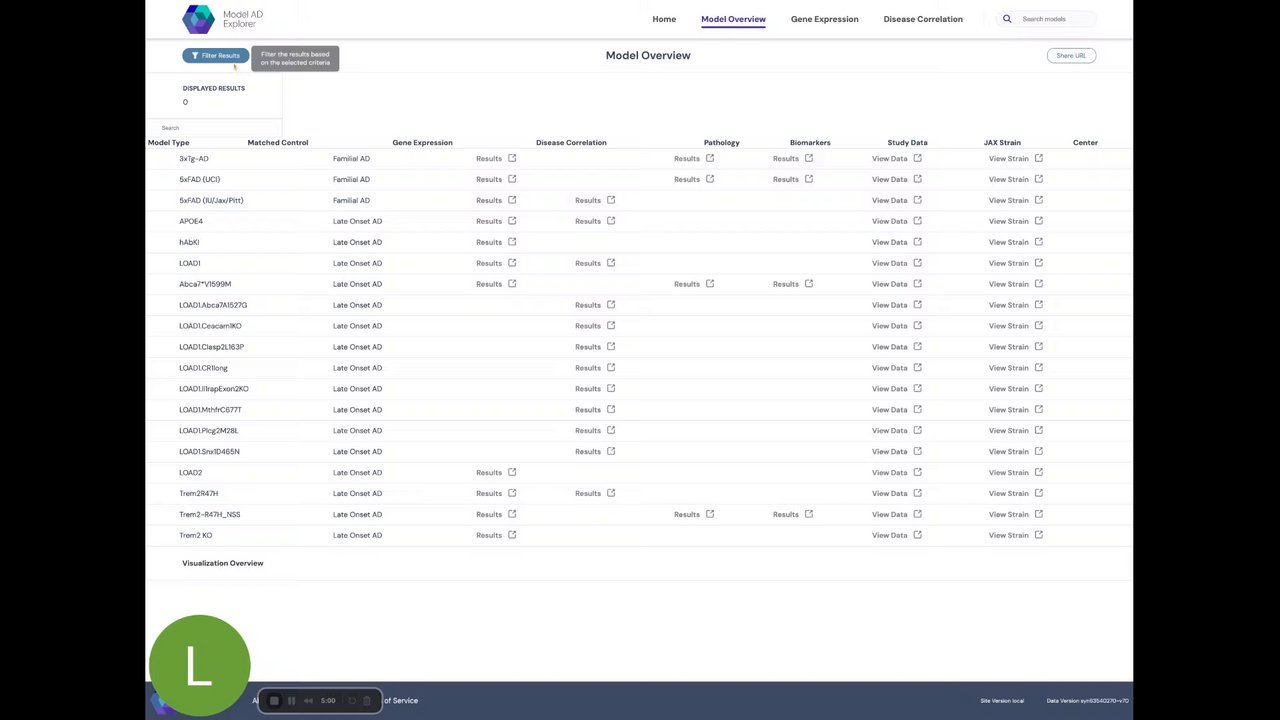
Task: Click the Abca7*V1599M model name
Action: pos(205,284)
